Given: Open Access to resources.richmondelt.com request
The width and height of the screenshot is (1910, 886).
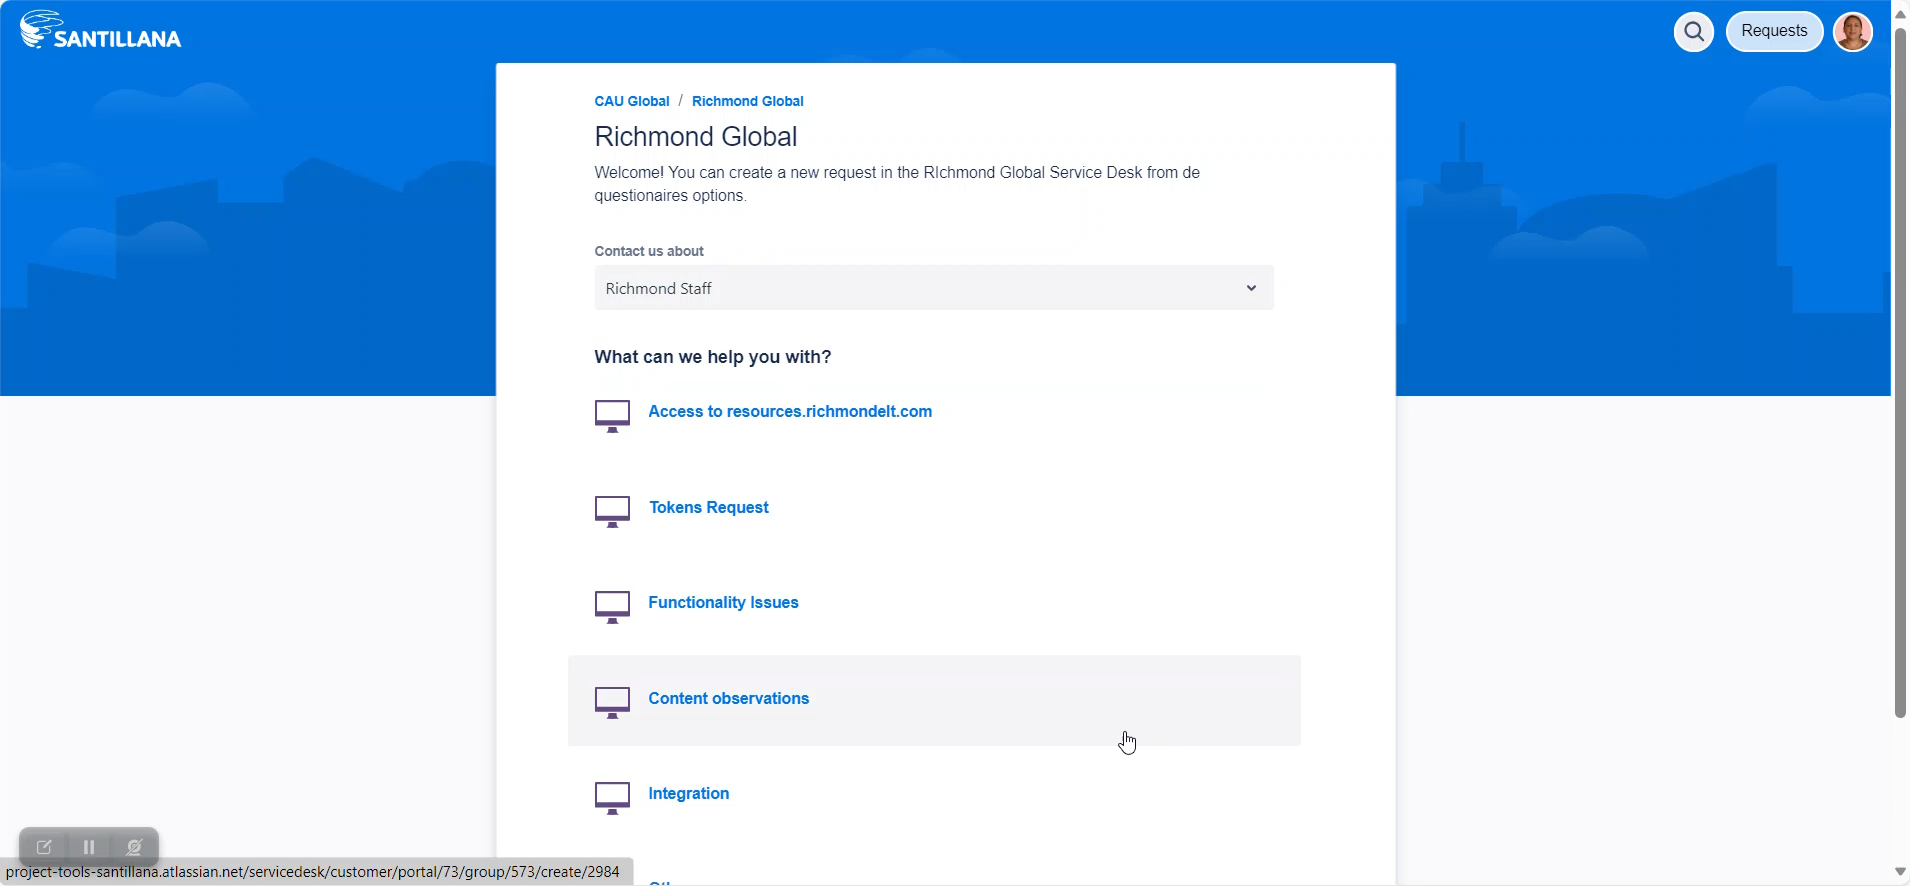Looking at the screenshot, I should coord(789,411).
